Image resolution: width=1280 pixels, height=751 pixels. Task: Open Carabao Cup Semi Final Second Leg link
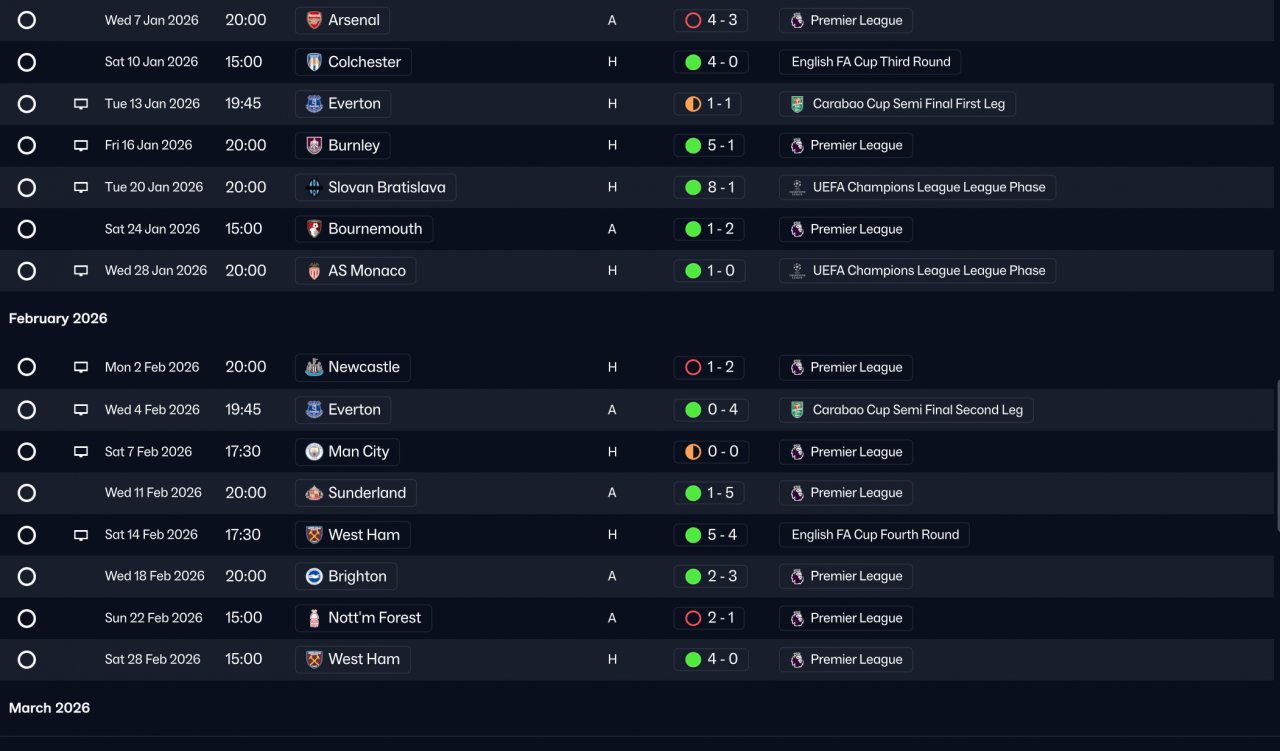pyautogui.click(x=906, y=410)
